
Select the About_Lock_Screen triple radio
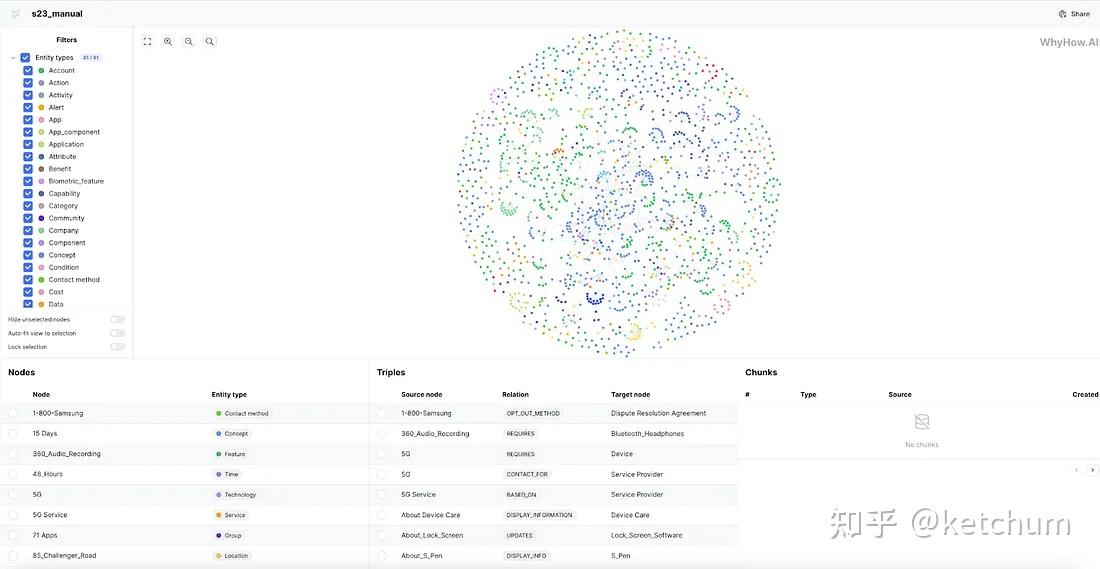(x=382, y=535)
